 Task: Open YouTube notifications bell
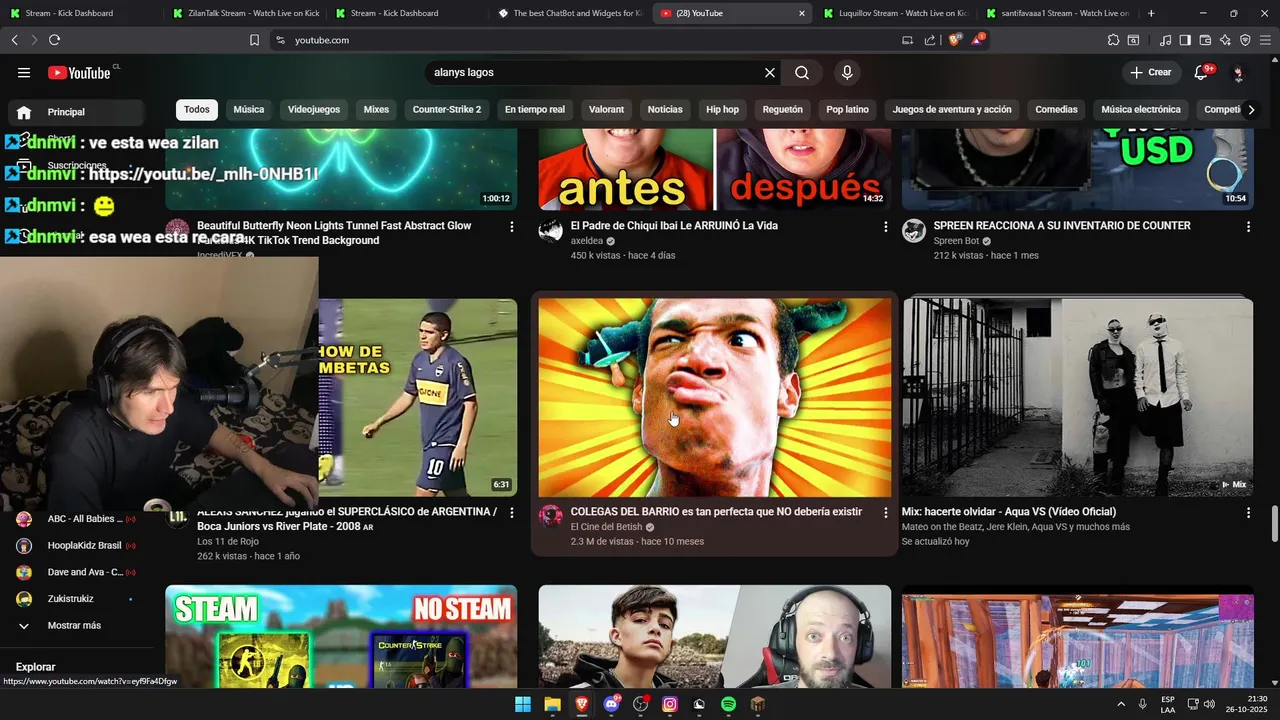1202,72
